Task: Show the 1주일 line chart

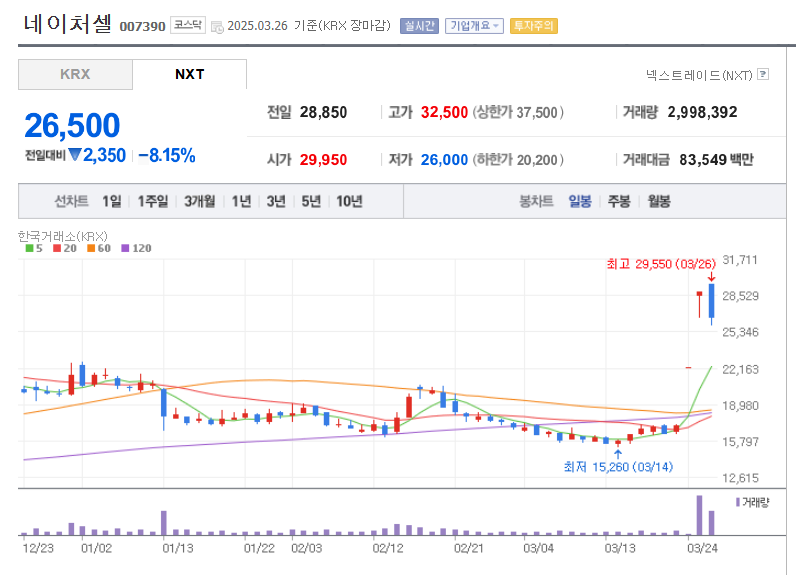Action: pyautogui.click(x=153, y=201)
